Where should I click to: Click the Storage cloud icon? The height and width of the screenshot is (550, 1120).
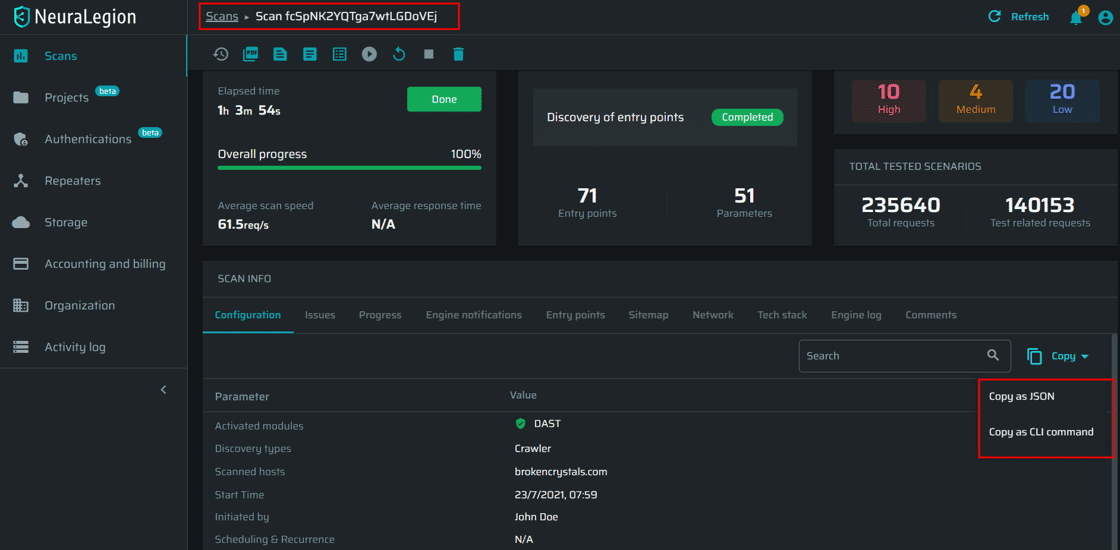click(21, 222)
